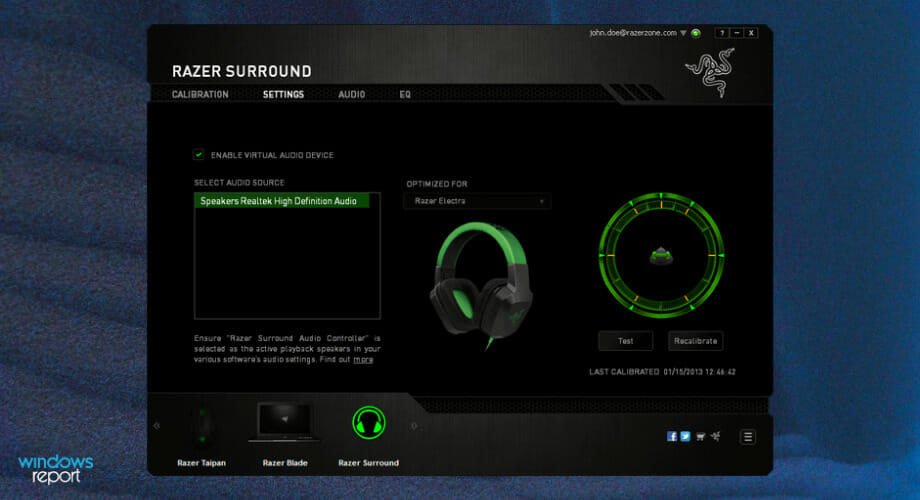Screen dimensions: 920x500
Task: Click the Razer Electra headset image
Action: (x=481, y=286)
